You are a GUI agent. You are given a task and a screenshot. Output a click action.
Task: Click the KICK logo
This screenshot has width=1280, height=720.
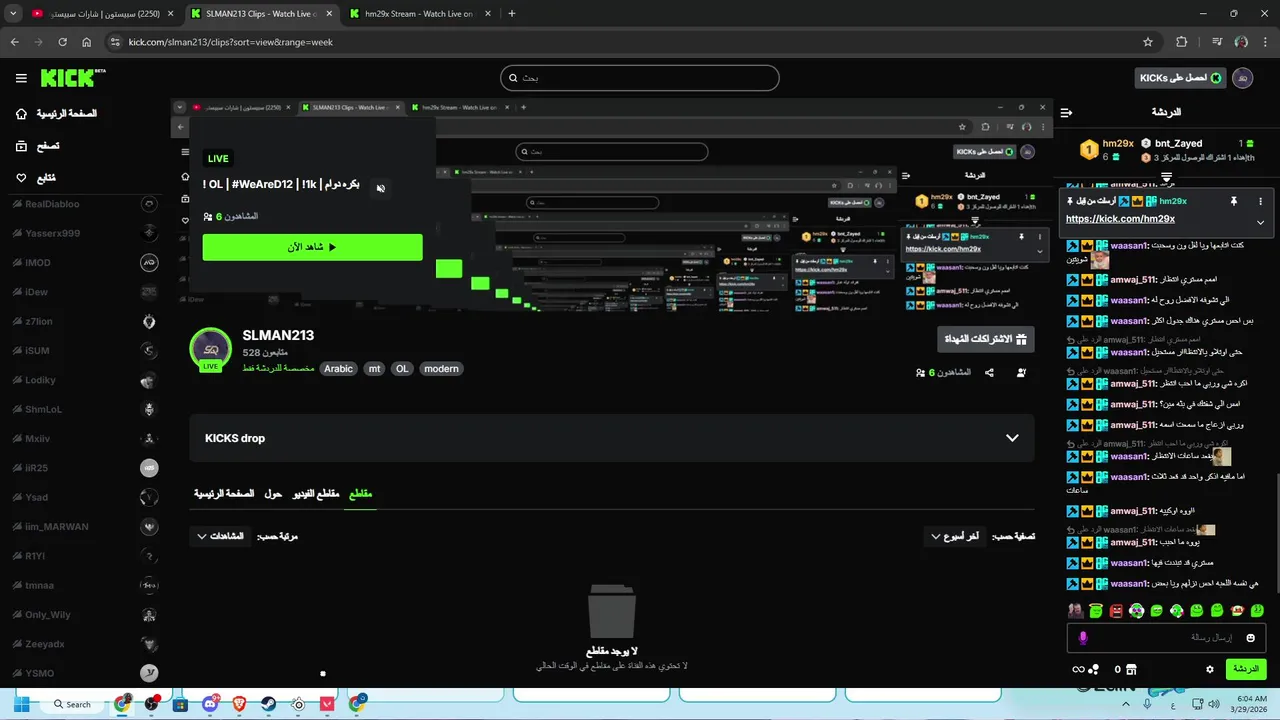click(73, 78)
